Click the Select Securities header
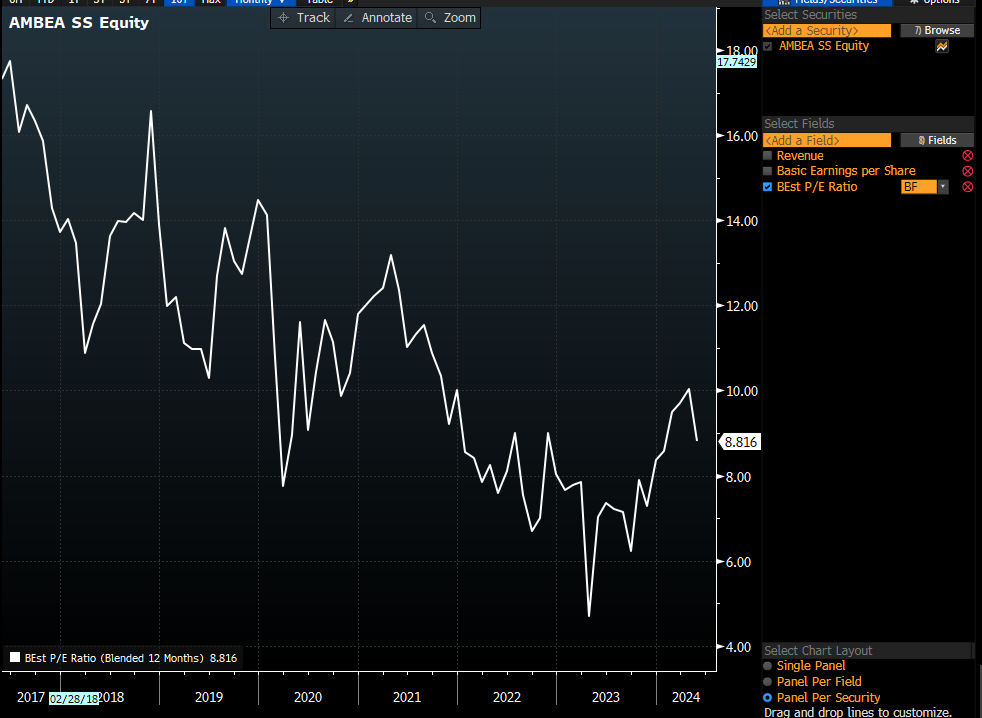982x718 pixels. point(810,15)
